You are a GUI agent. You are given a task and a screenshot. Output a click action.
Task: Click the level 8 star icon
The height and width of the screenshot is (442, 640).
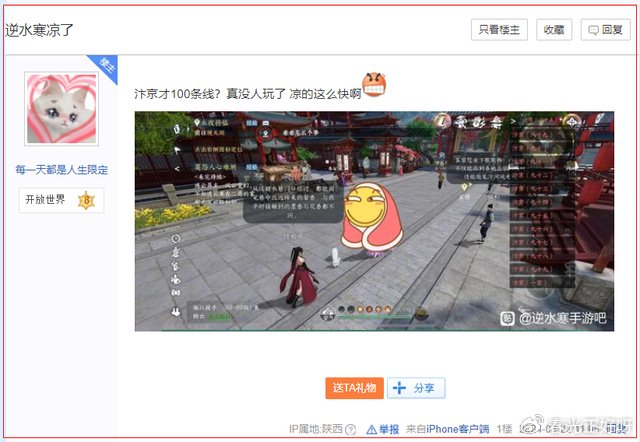87,200
